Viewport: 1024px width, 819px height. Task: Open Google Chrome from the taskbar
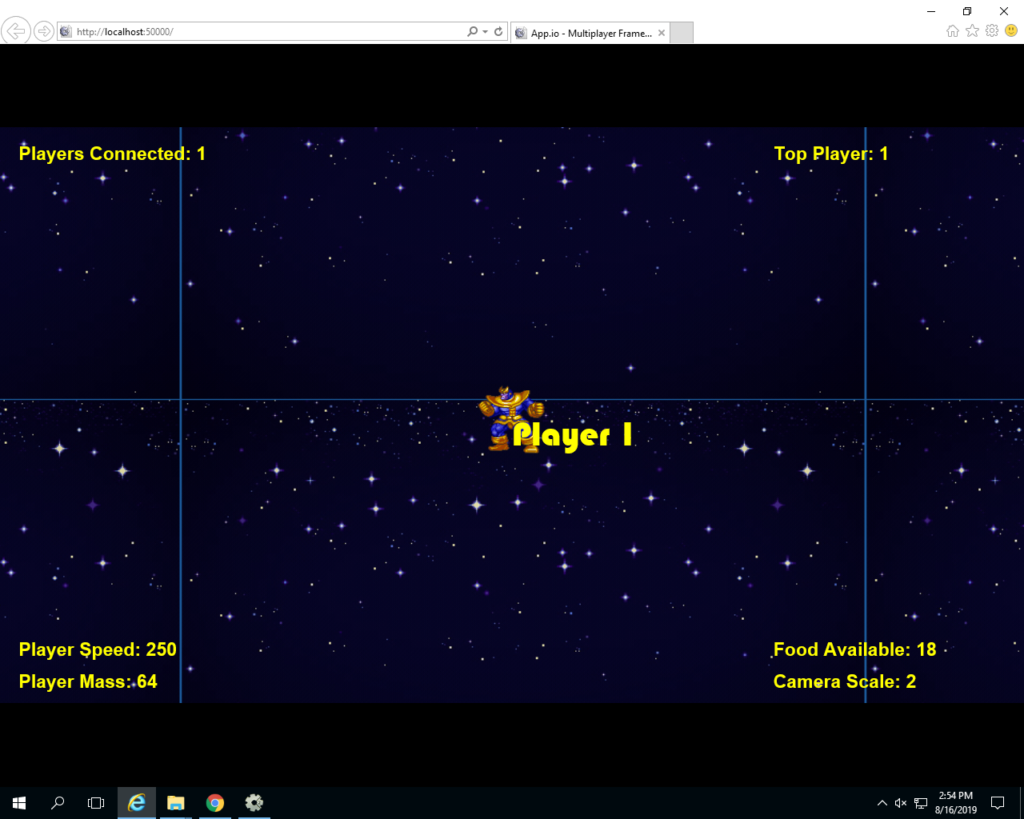[x=215, y=803]
